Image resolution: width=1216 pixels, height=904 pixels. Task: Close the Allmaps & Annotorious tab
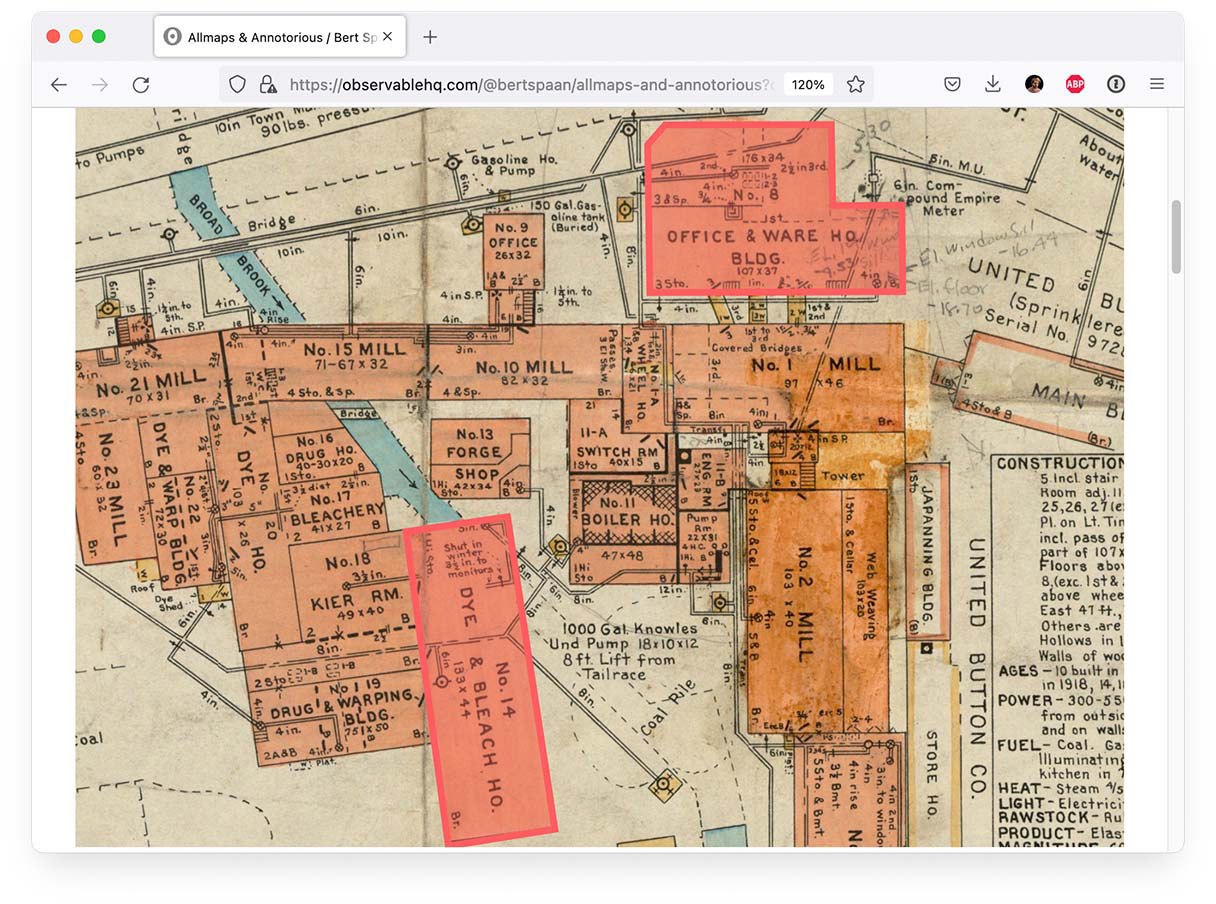click(388, 37)
